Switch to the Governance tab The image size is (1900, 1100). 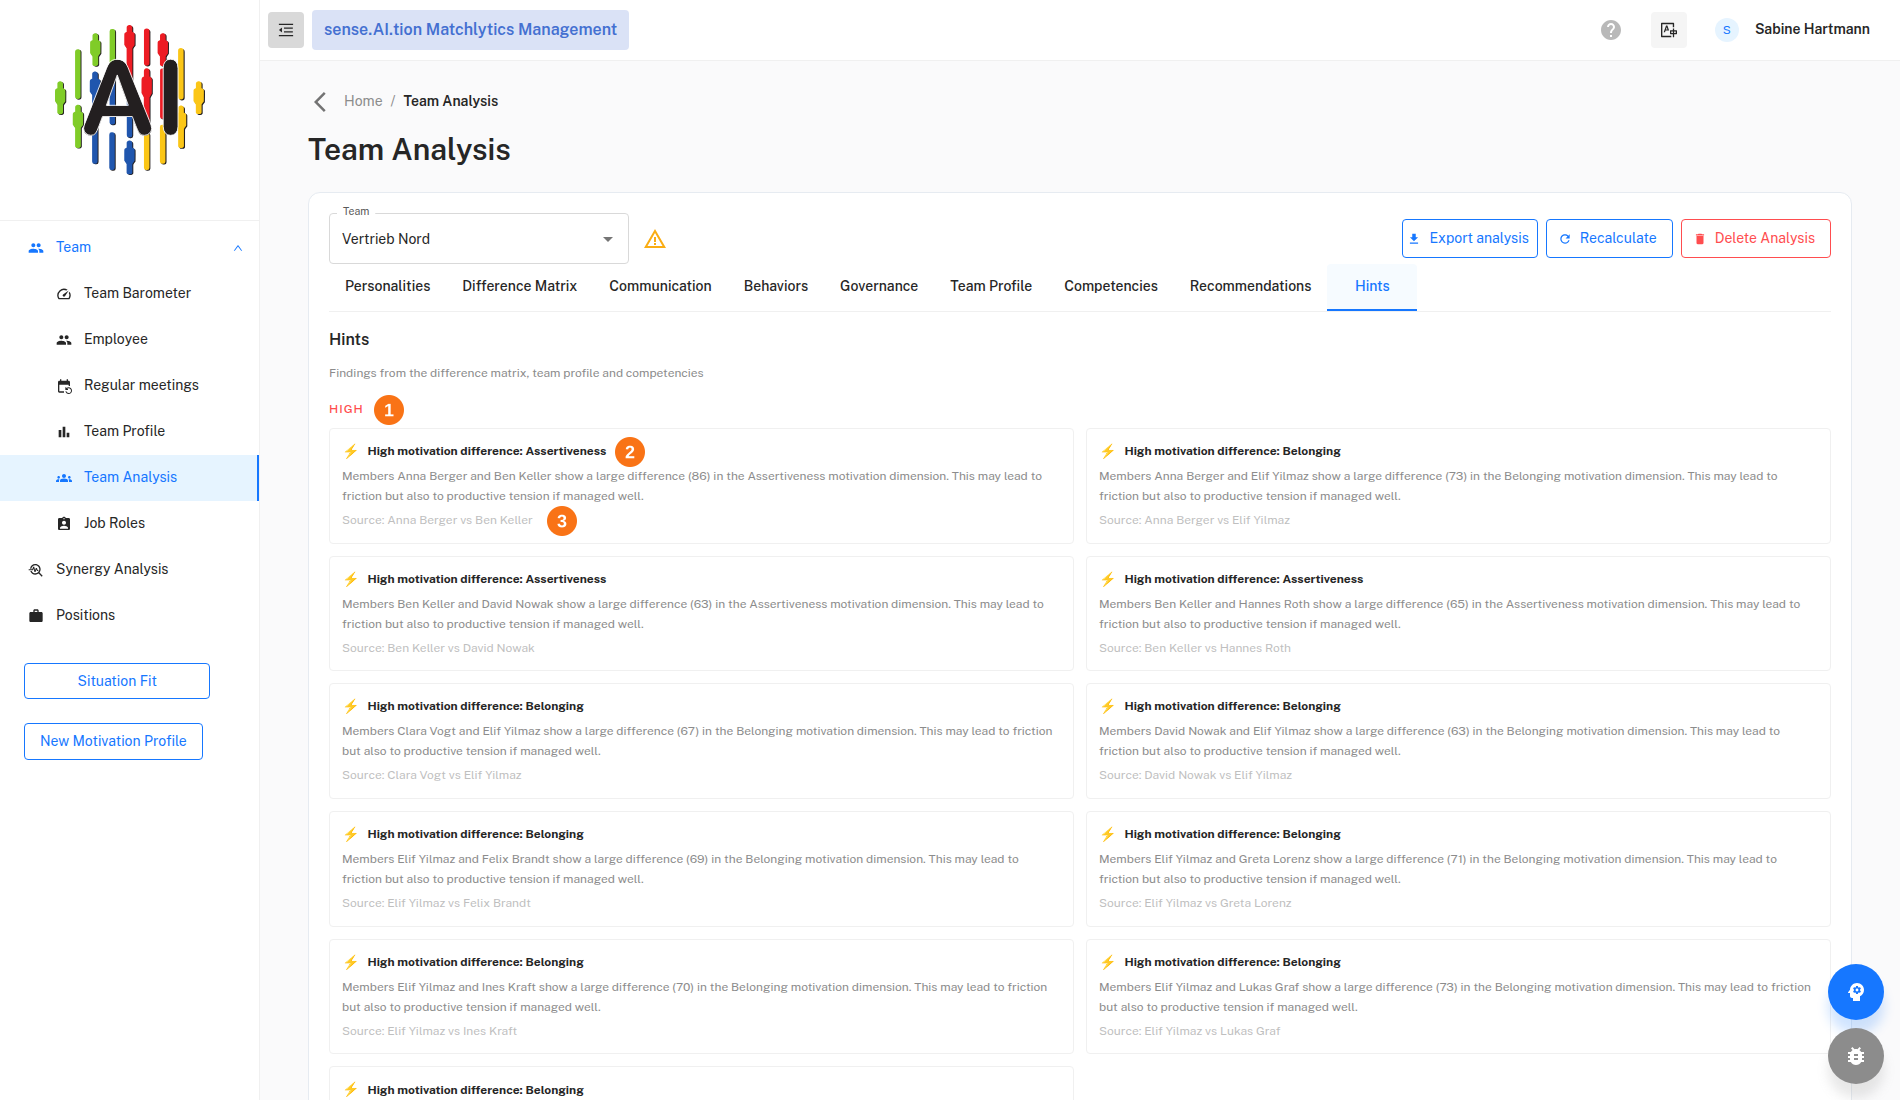879,286
